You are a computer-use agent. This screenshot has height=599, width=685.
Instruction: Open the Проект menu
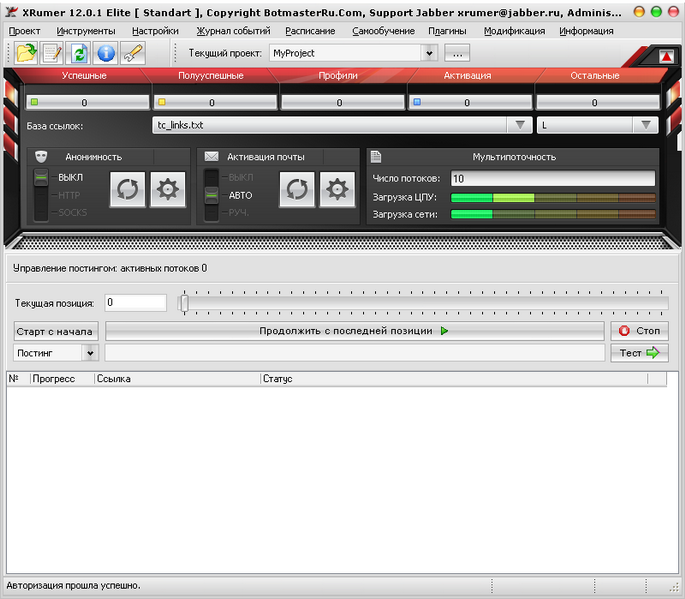(24, 31)
